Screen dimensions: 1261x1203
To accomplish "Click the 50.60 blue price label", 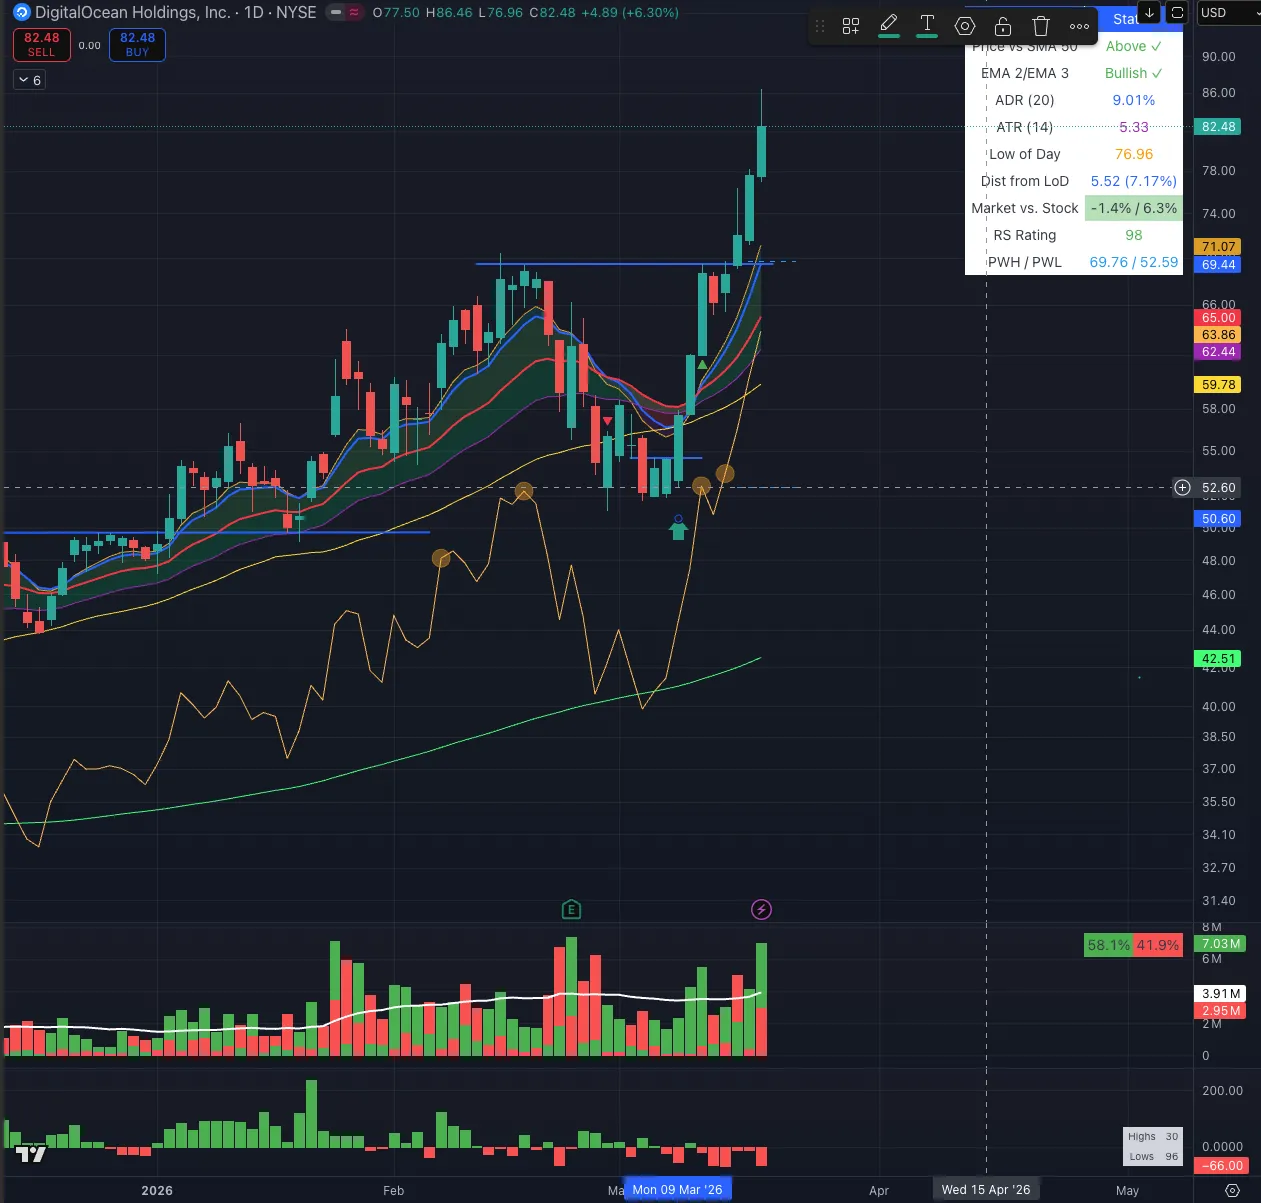I will click(1219, 519).
